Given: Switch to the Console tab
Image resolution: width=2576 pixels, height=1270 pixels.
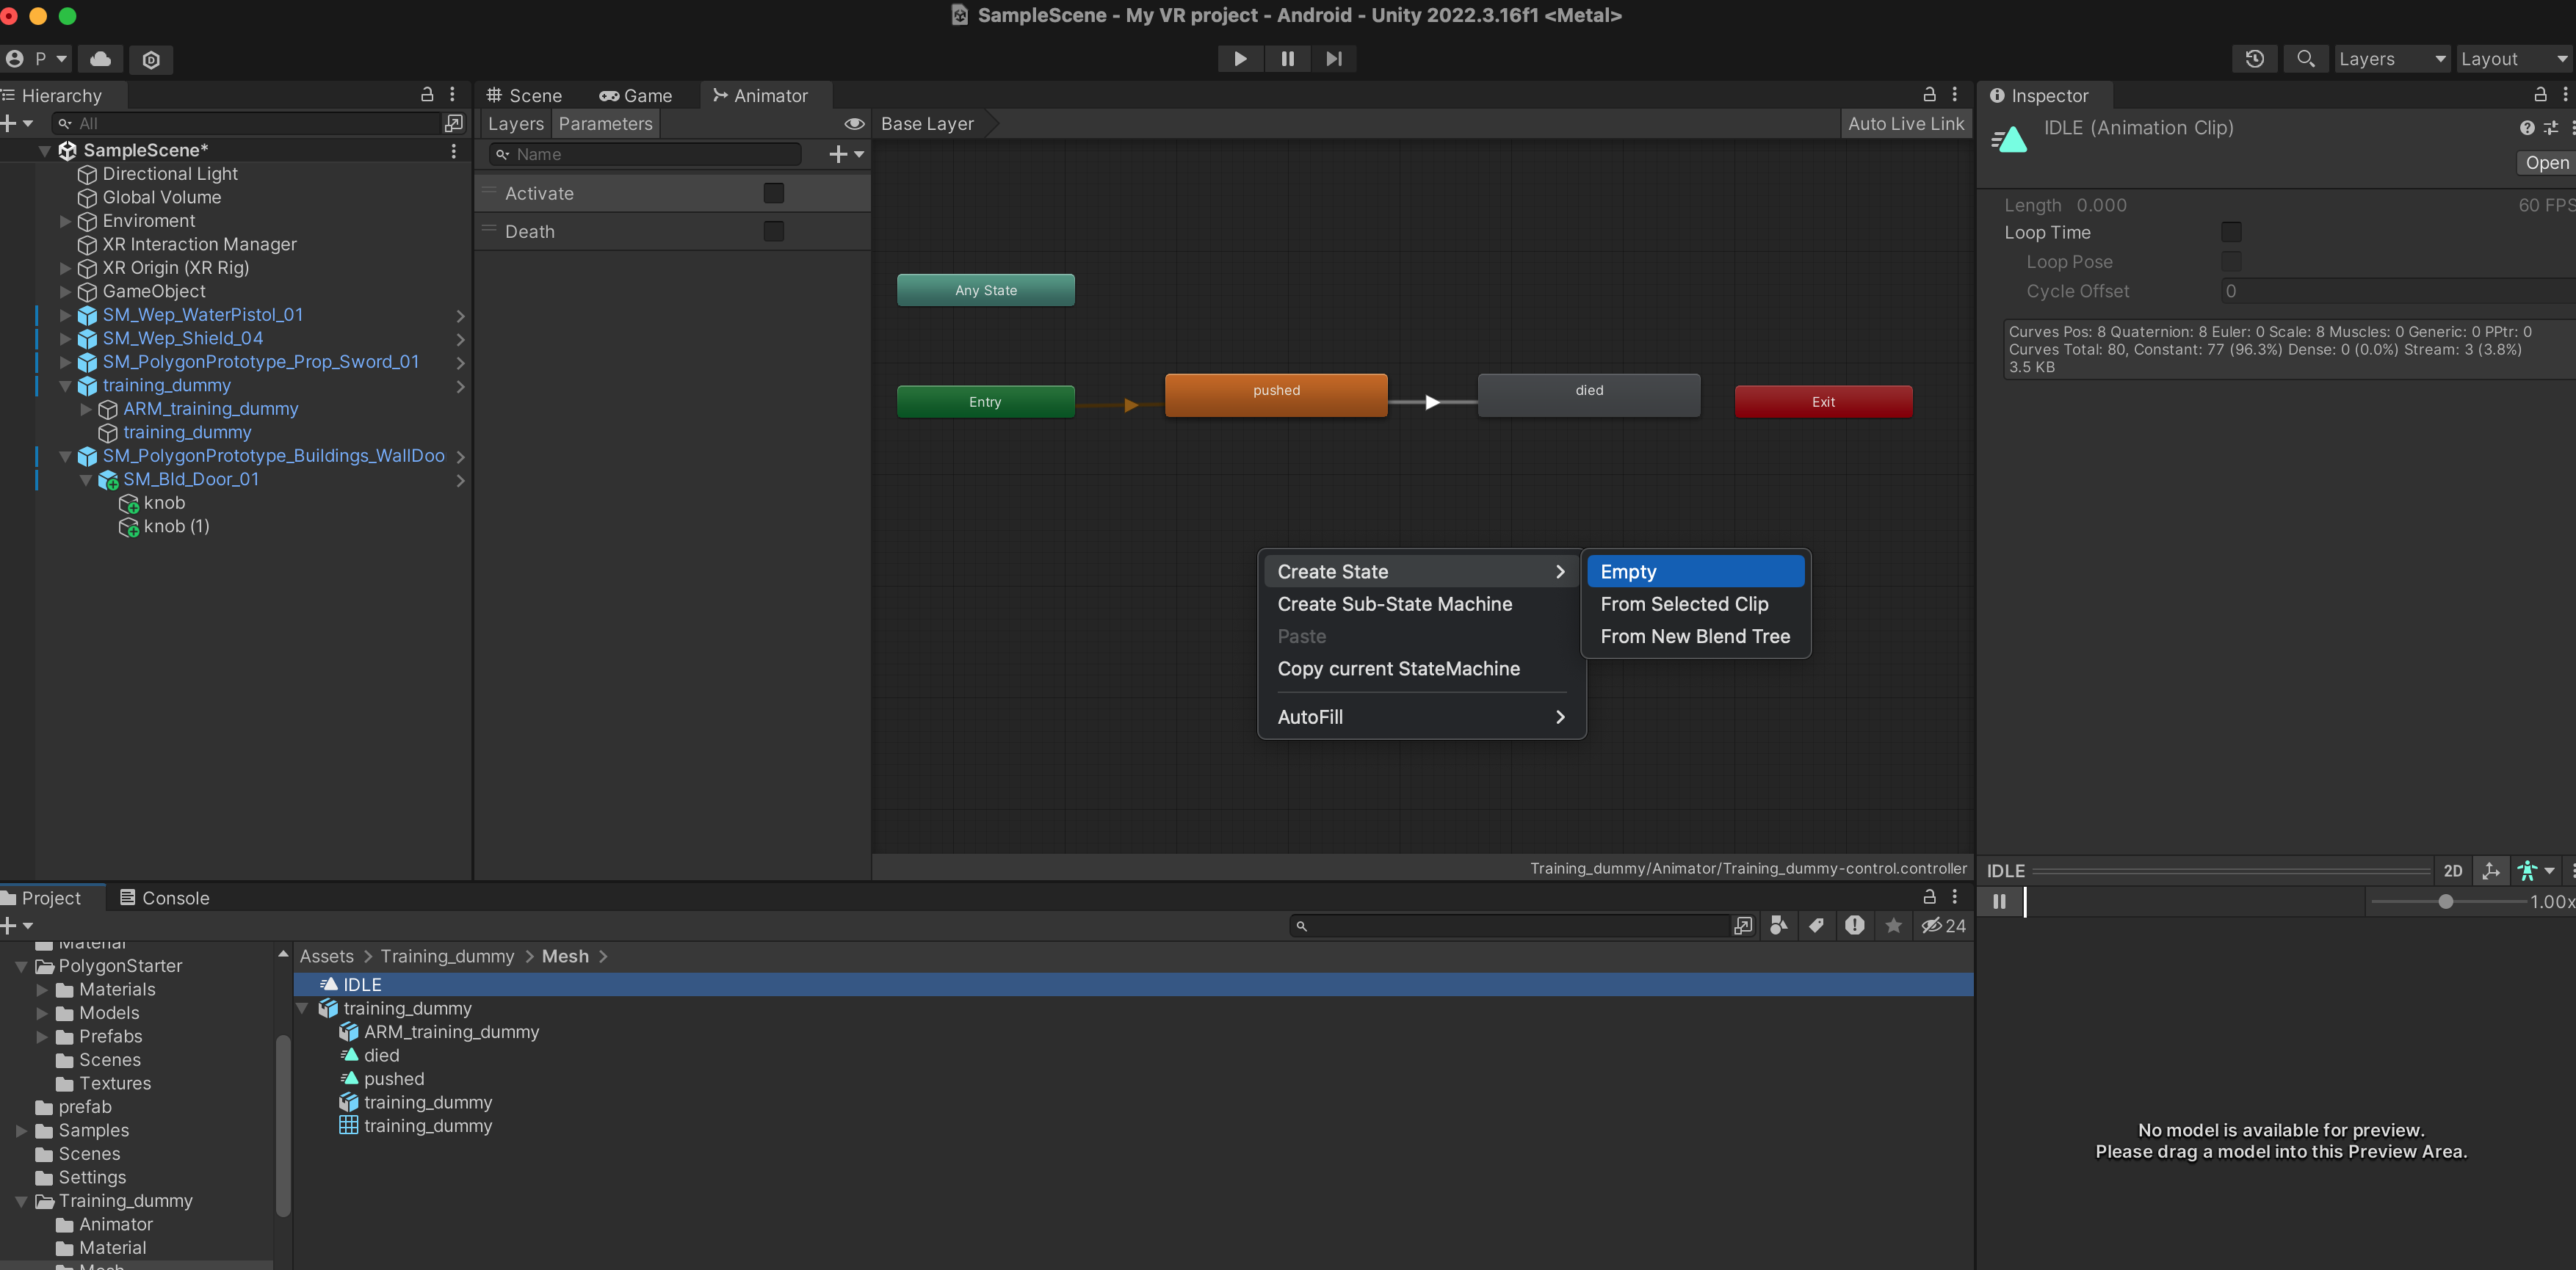Looking at the screenshot, I should tap(165, 898).
